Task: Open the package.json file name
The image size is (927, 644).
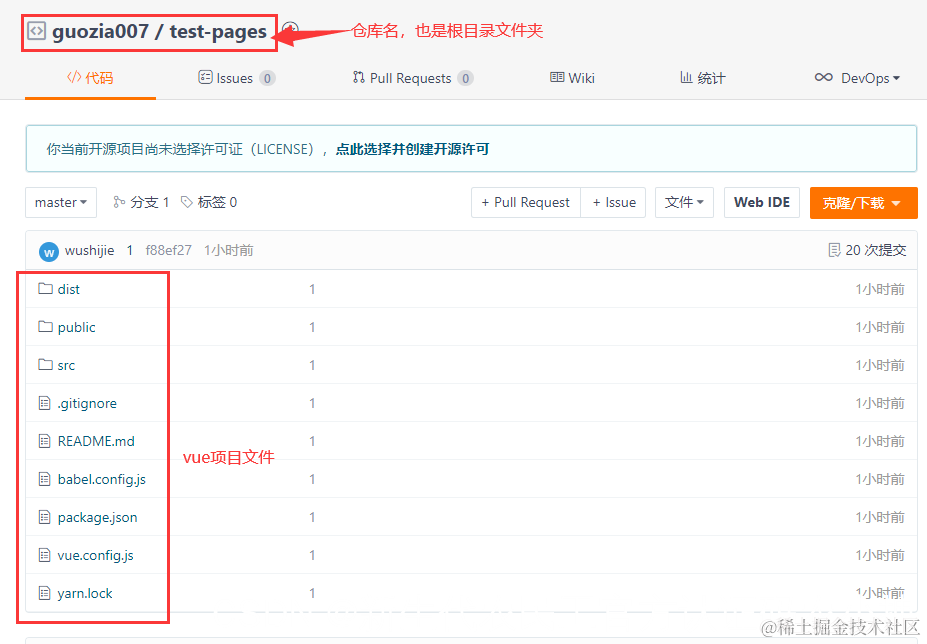Action: point(98,517)
